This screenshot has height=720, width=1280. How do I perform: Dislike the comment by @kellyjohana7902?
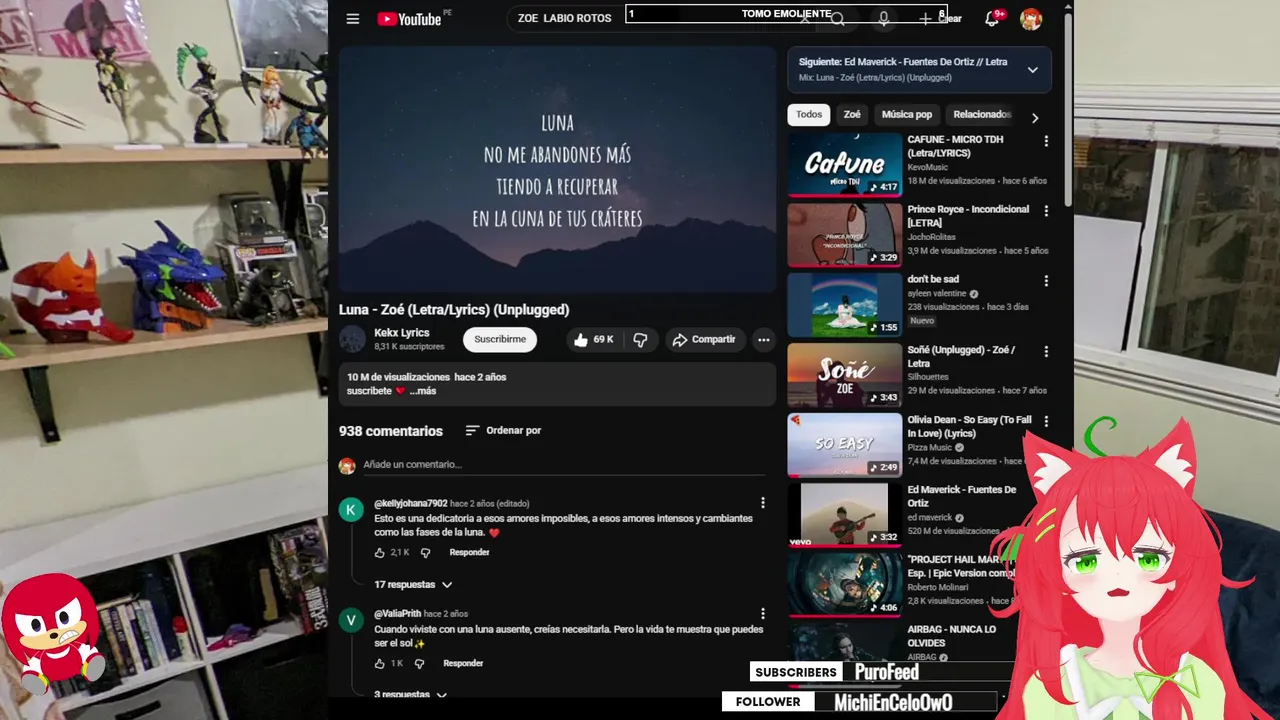[x=425, y=553]
